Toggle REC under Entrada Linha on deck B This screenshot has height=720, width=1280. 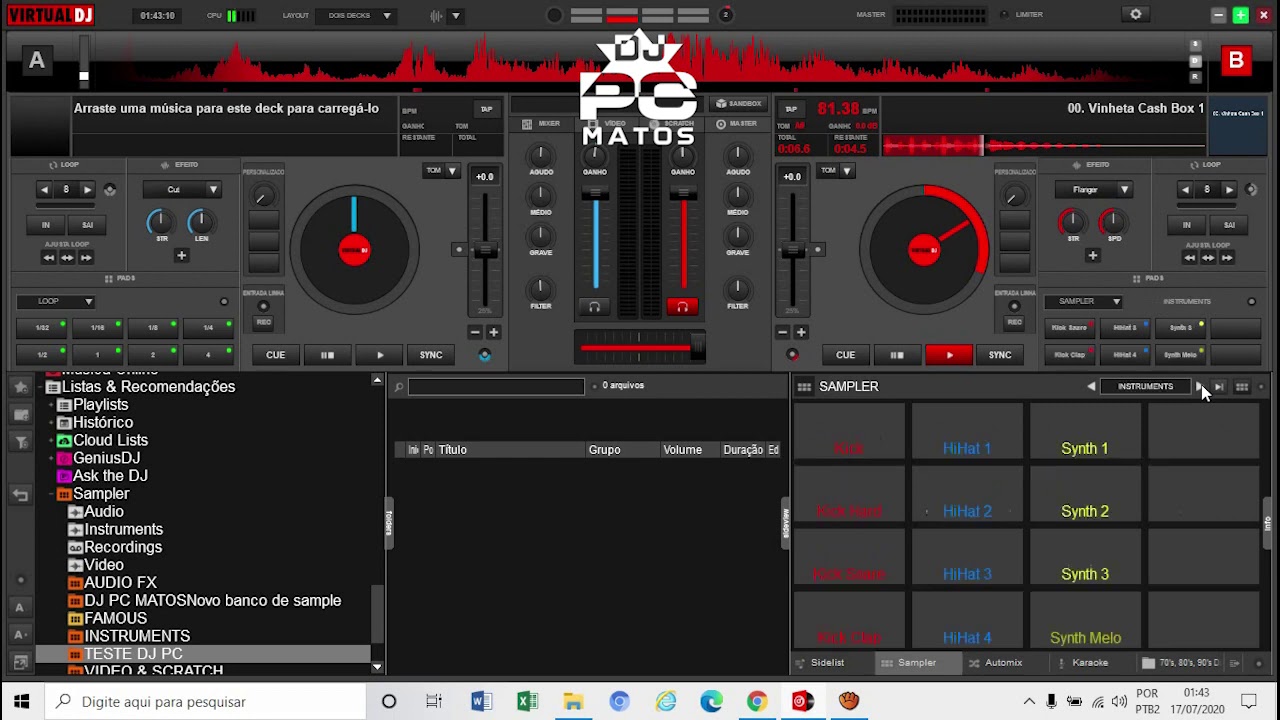tap(1014, 322)
